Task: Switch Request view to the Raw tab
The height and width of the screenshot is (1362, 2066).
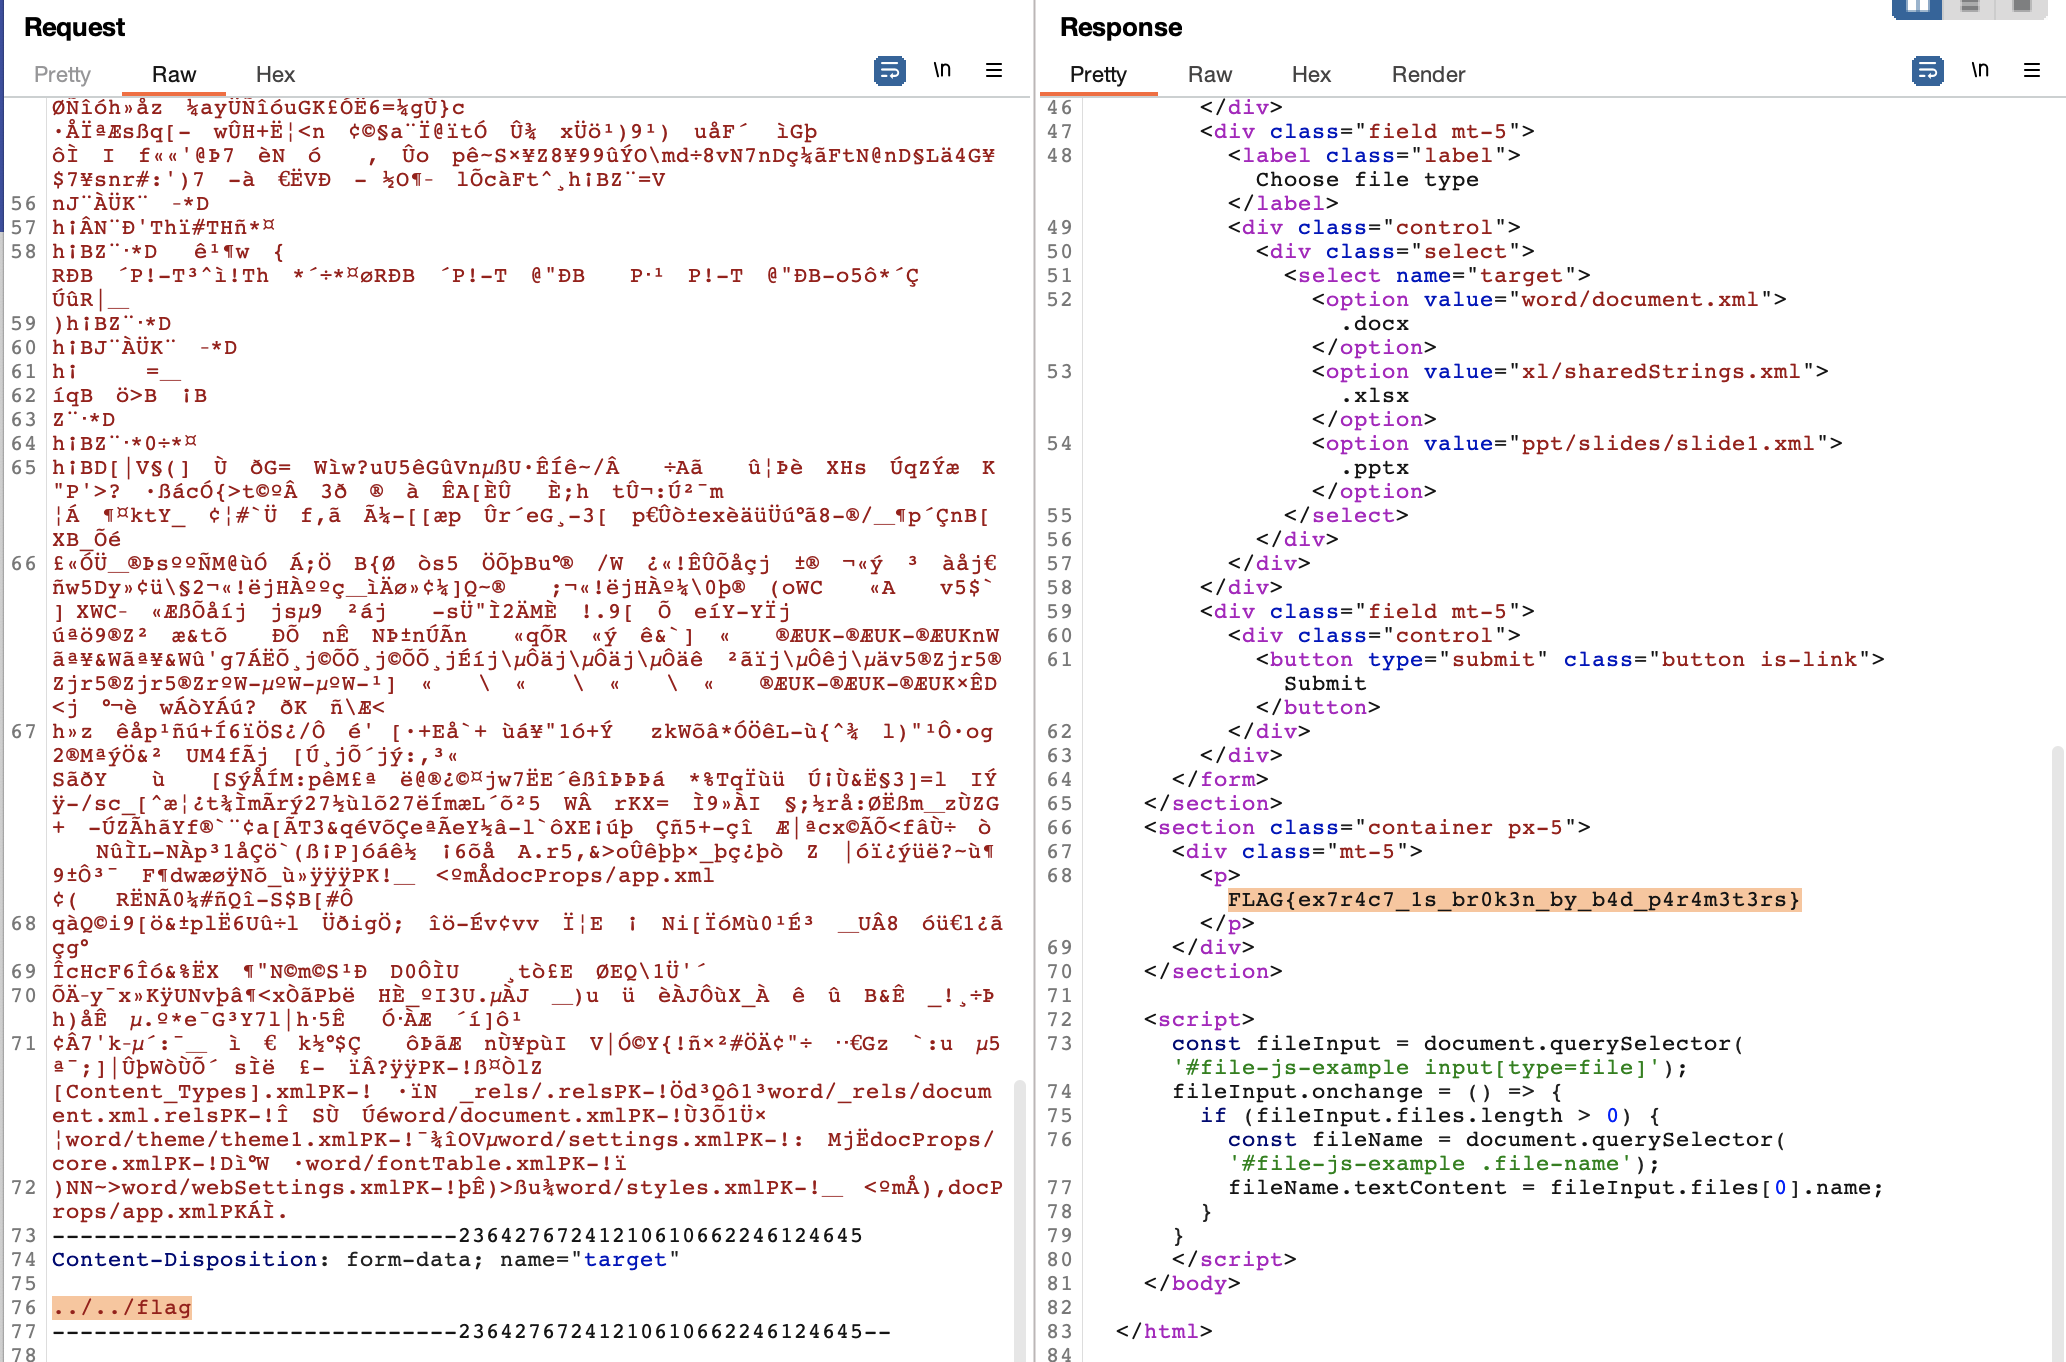Action: pyautogui.click(x=174, y=74)
